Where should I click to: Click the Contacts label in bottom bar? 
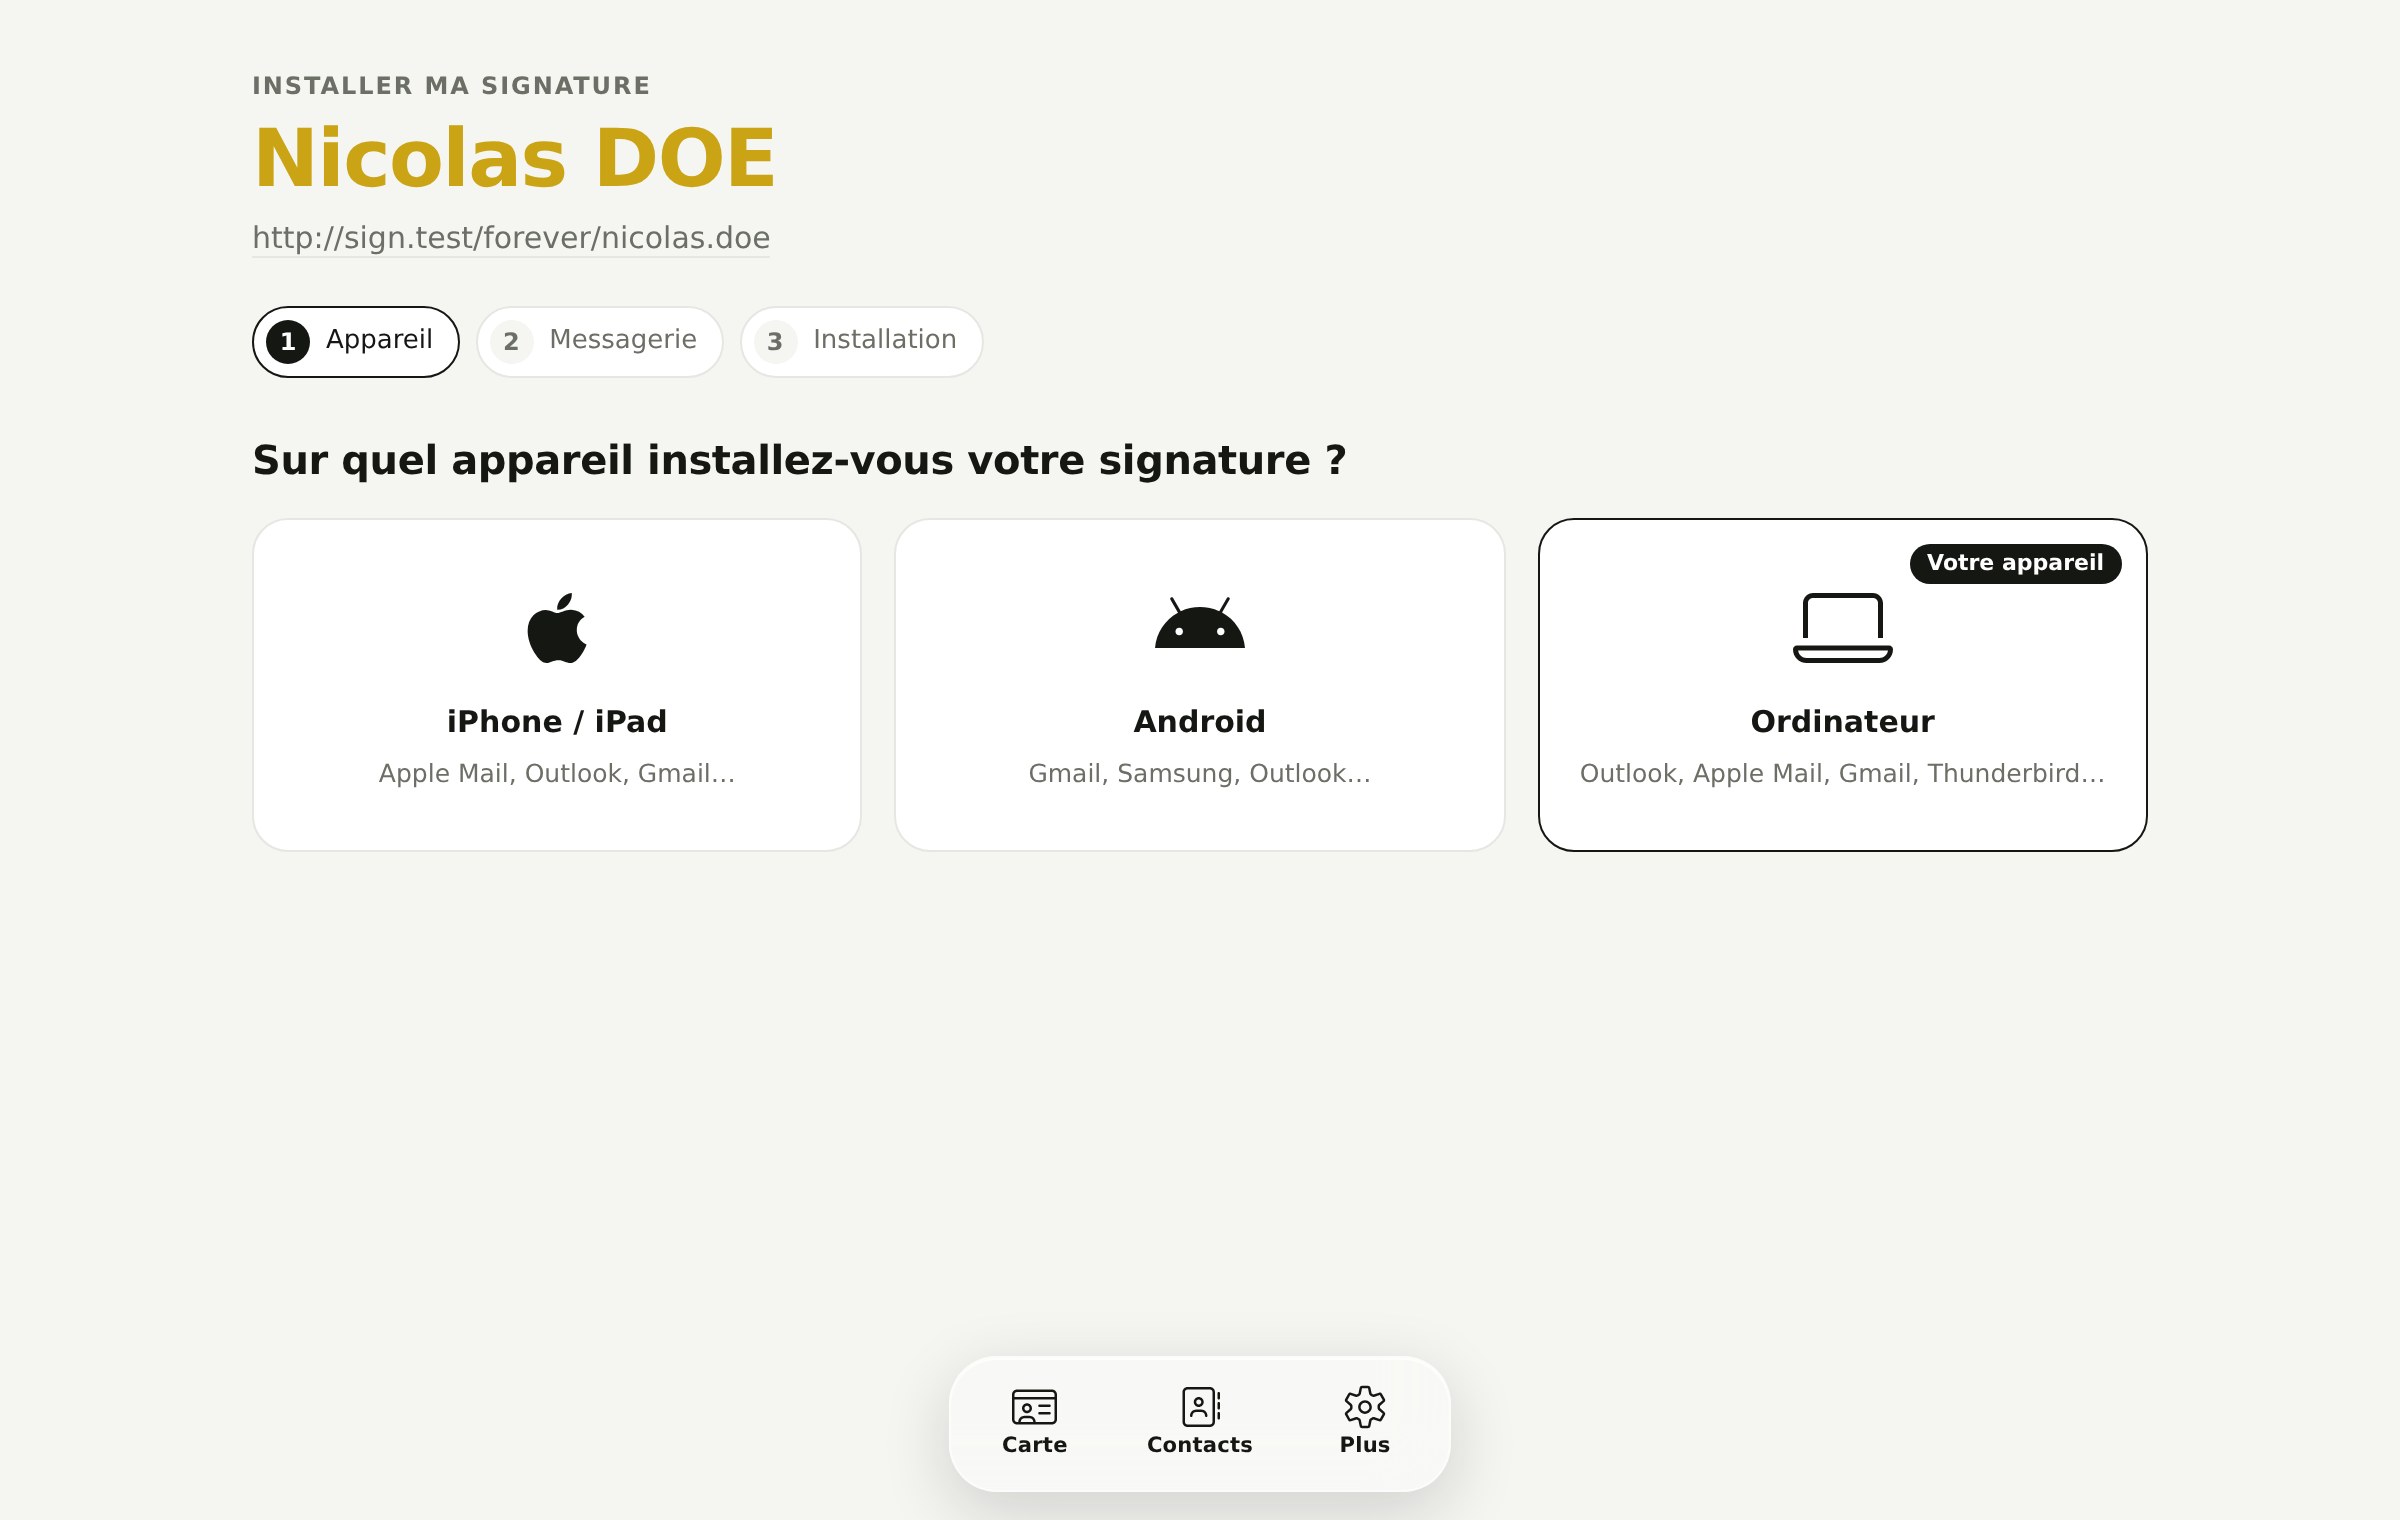pos(1199,1445)
